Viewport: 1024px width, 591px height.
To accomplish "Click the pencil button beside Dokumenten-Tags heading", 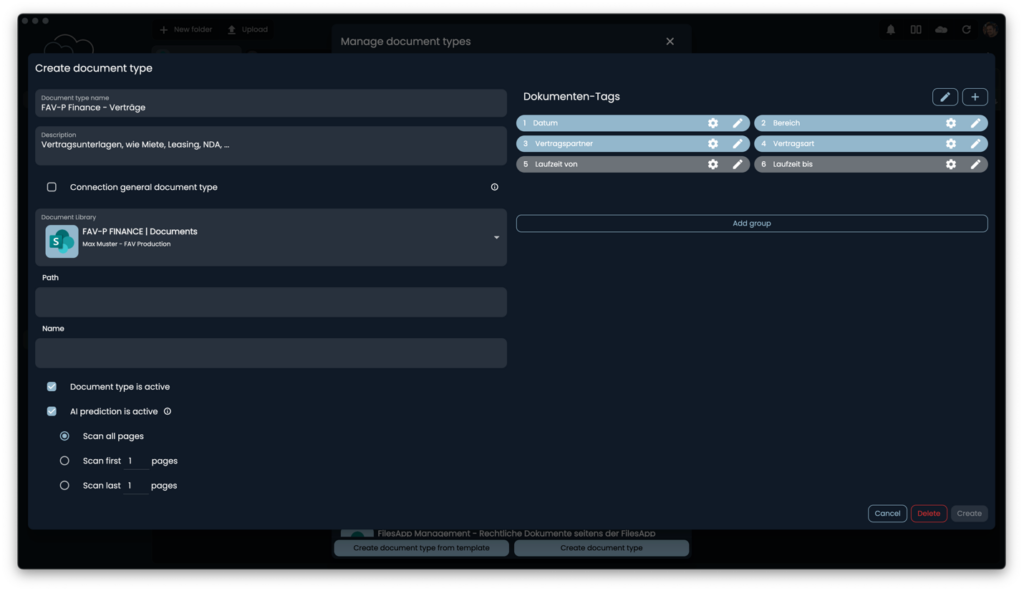I will coord(945,97).
